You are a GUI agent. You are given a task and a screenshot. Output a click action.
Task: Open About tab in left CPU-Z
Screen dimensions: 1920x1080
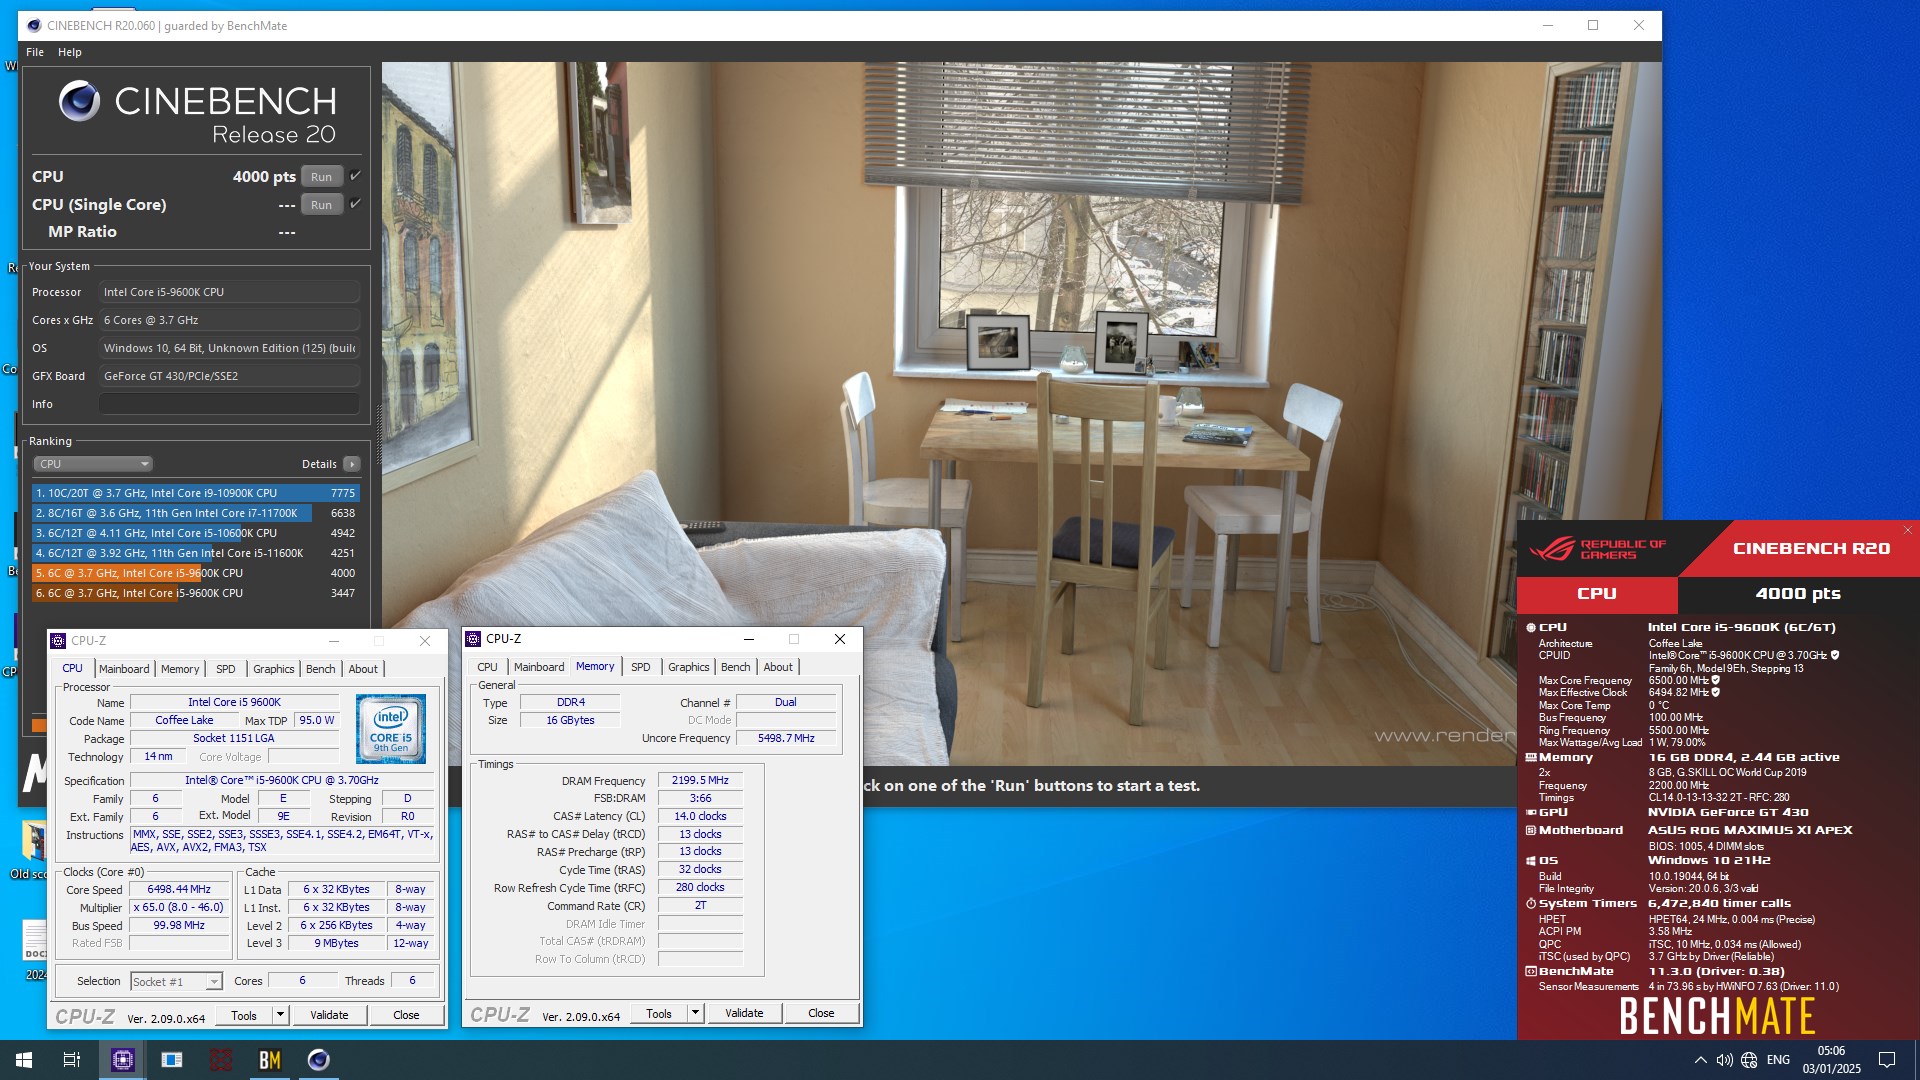363,669
